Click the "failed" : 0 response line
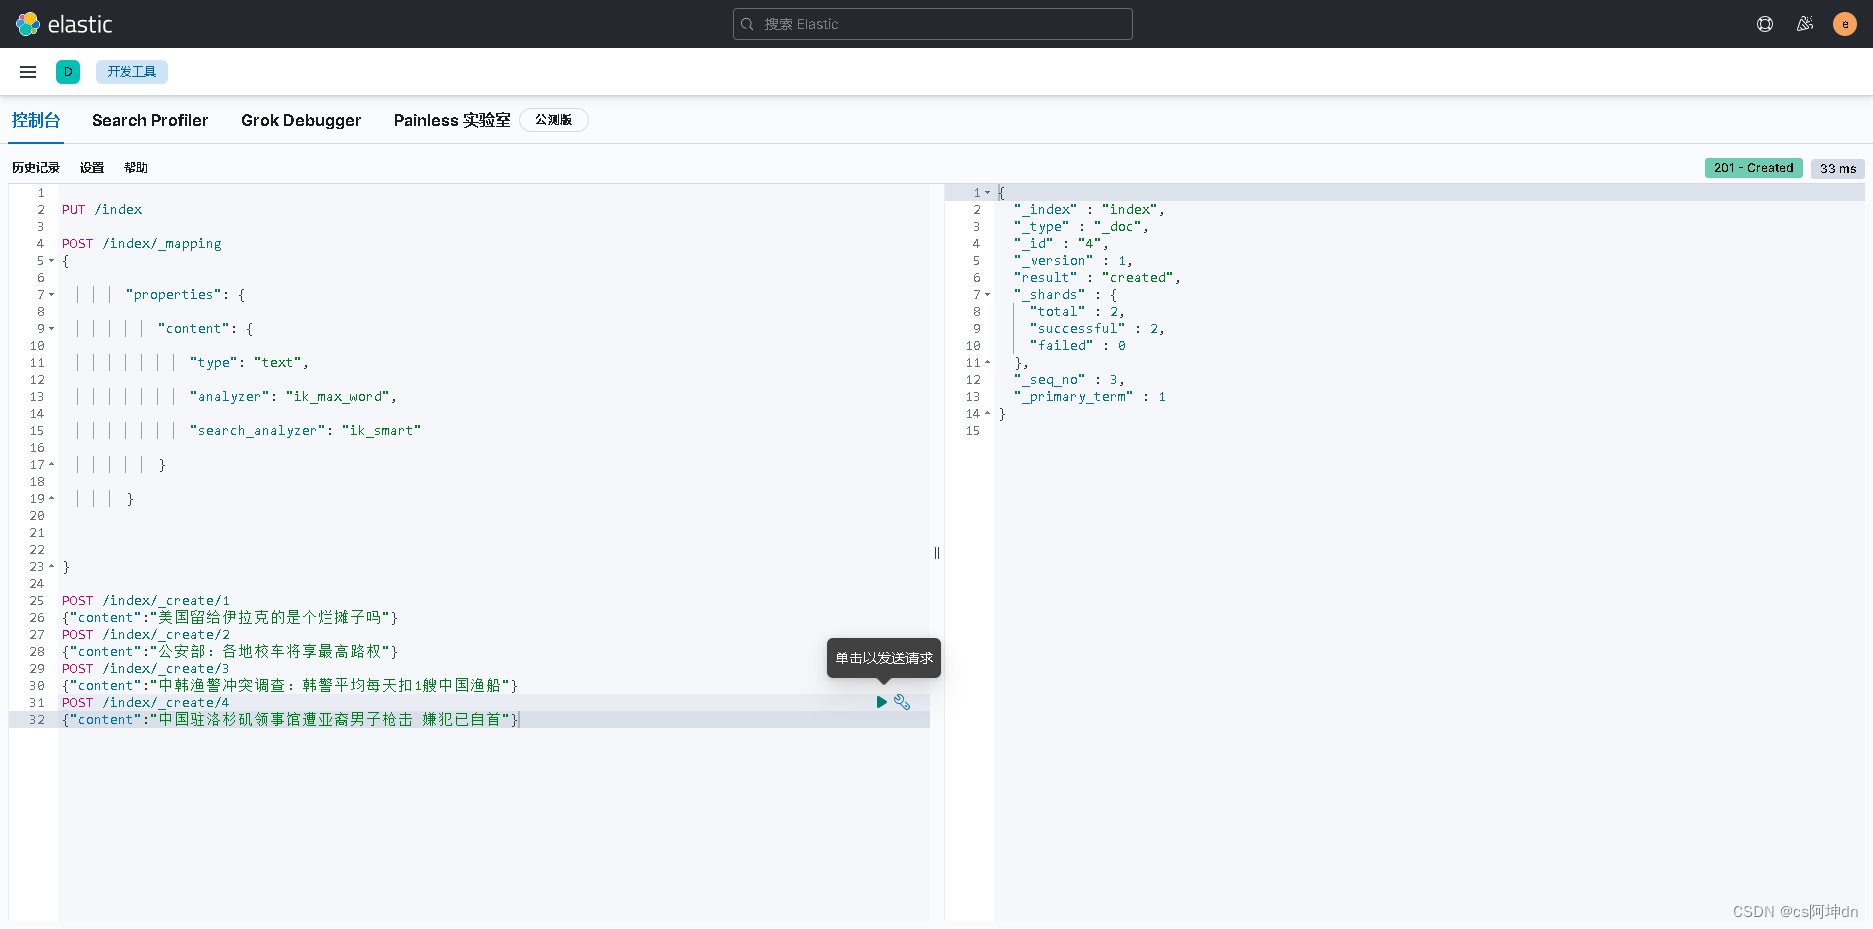 point(1078,346)
